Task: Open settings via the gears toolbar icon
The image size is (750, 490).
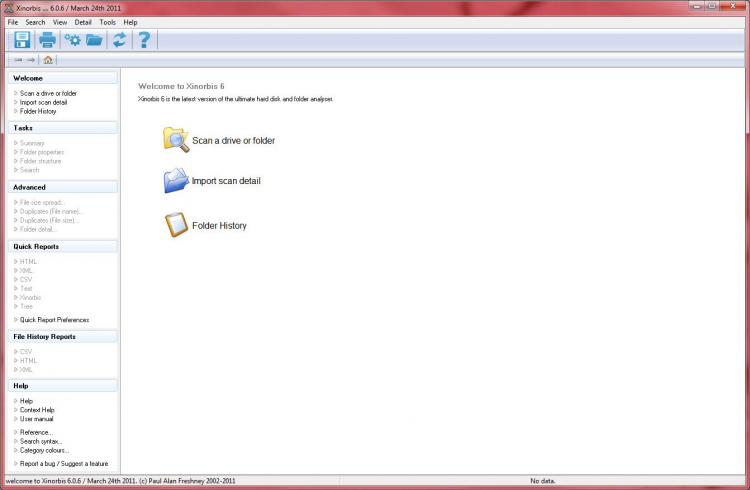Action: 73,40
